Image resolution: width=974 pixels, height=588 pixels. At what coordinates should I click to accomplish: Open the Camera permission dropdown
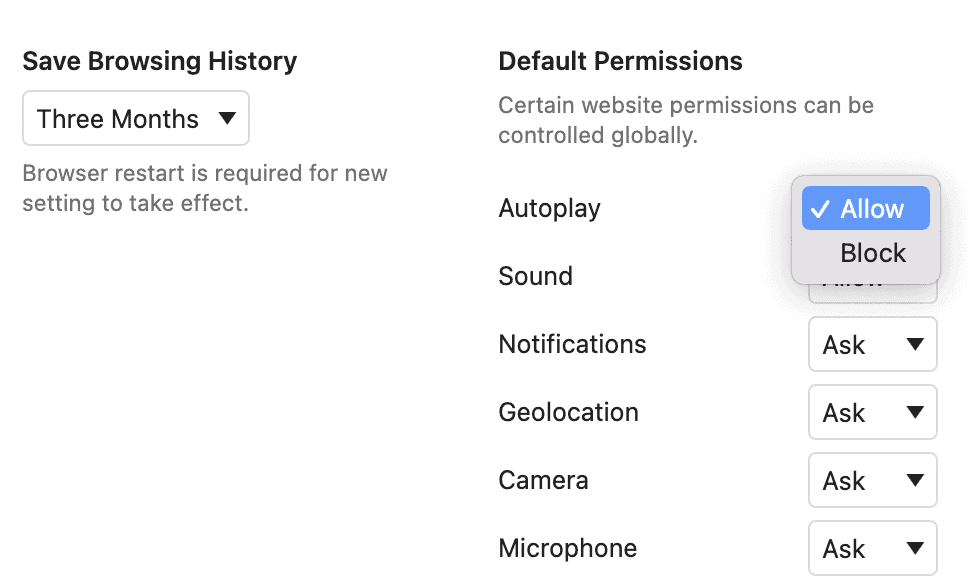coord(872,480)
